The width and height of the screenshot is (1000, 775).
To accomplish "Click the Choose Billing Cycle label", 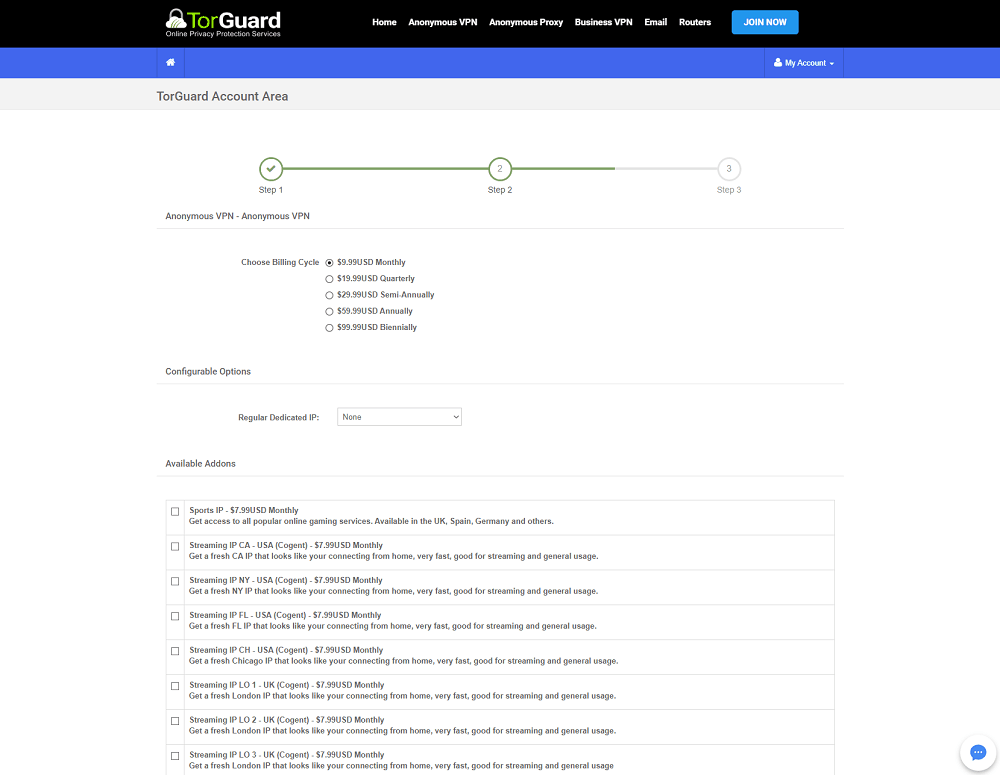I will point(280,262).
